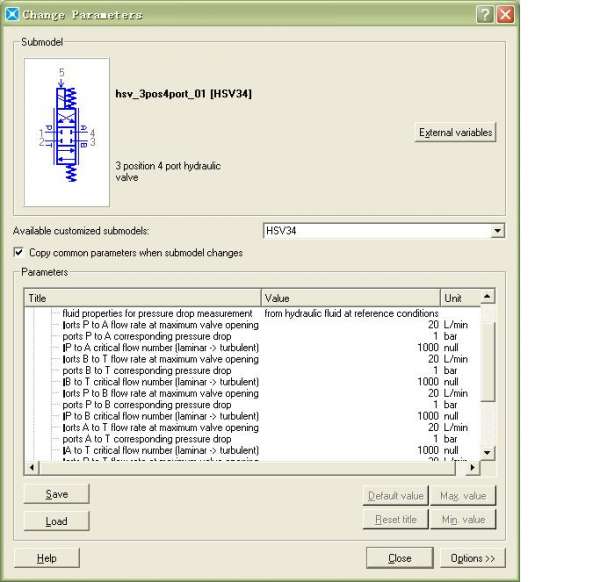Image resolution: width=600 pixels, height=582 pixels.
Task: Click the Value column header
Action: [350, 298]
